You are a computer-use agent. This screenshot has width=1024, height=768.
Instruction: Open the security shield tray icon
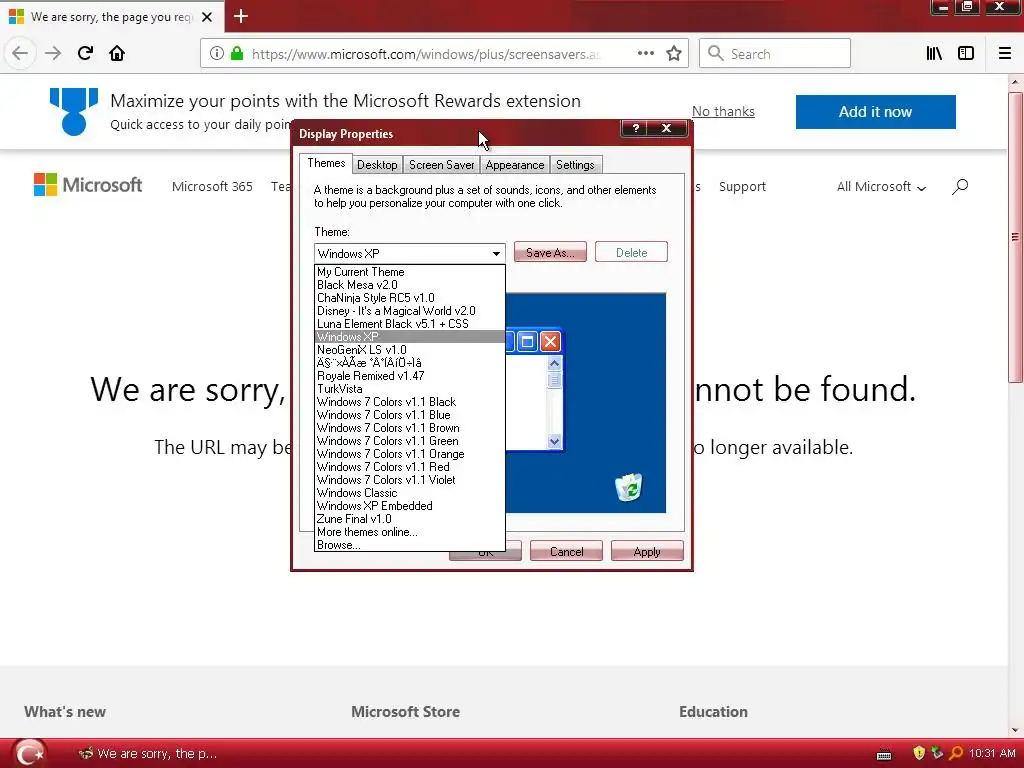click(919, 754)
